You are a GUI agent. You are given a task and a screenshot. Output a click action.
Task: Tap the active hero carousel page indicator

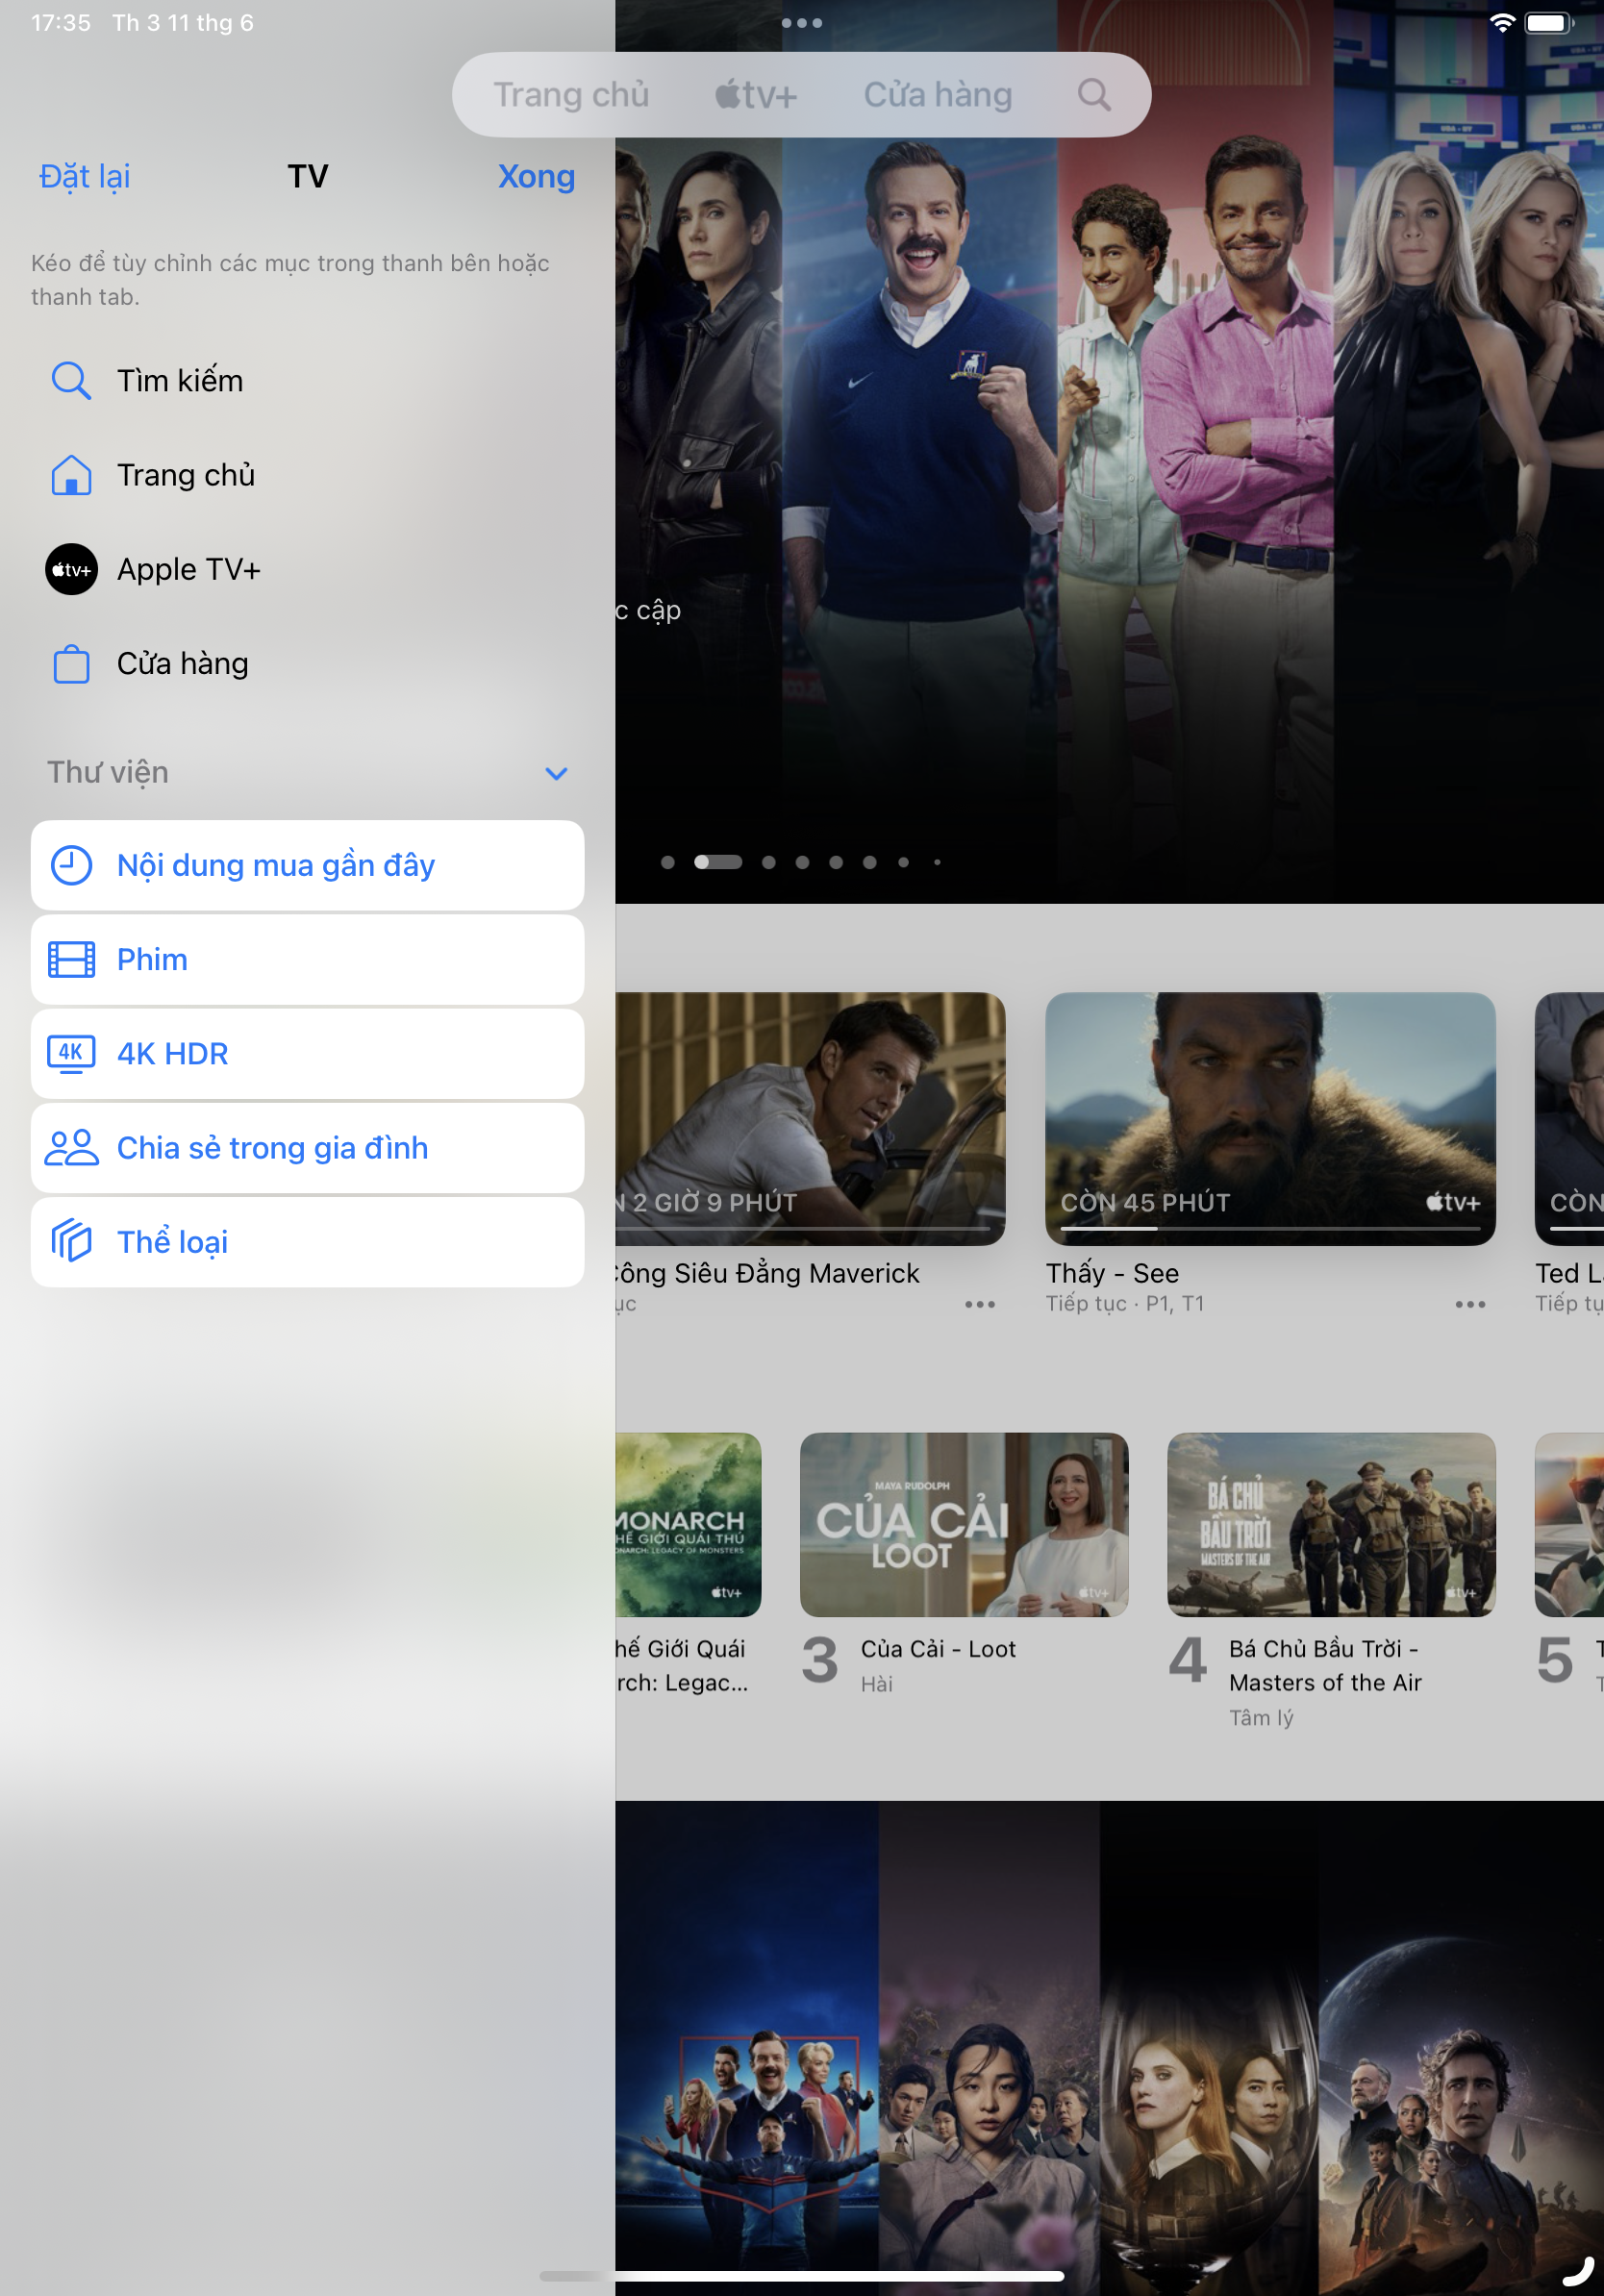pyautogui.click(x=718, y=862)
